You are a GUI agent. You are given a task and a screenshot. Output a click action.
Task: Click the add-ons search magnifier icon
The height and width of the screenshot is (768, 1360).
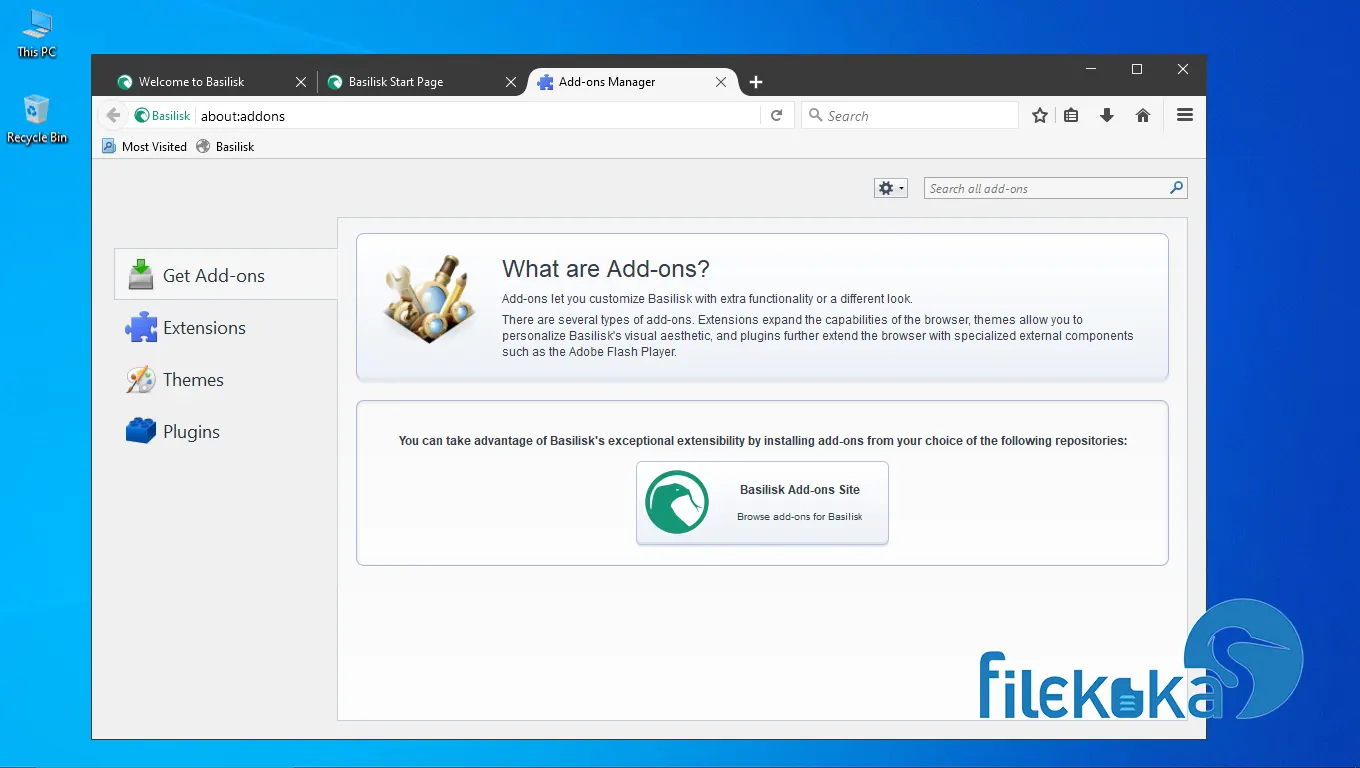click(x=1177, y=187)
